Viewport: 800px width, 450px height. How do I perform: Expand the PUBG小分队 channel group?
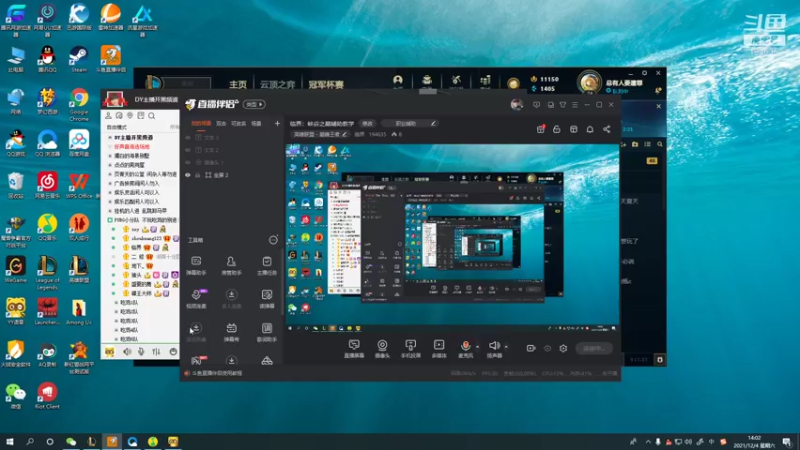pos(110,220)
